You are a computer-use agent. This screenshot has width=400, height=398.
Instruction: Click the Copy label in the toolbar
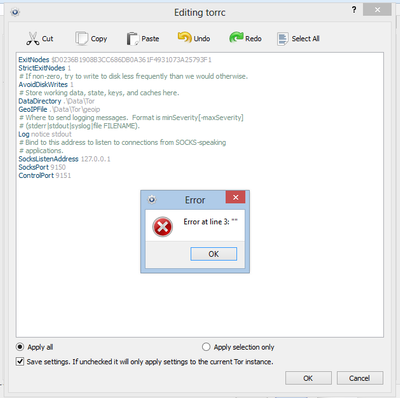click(x=99, y=39)
